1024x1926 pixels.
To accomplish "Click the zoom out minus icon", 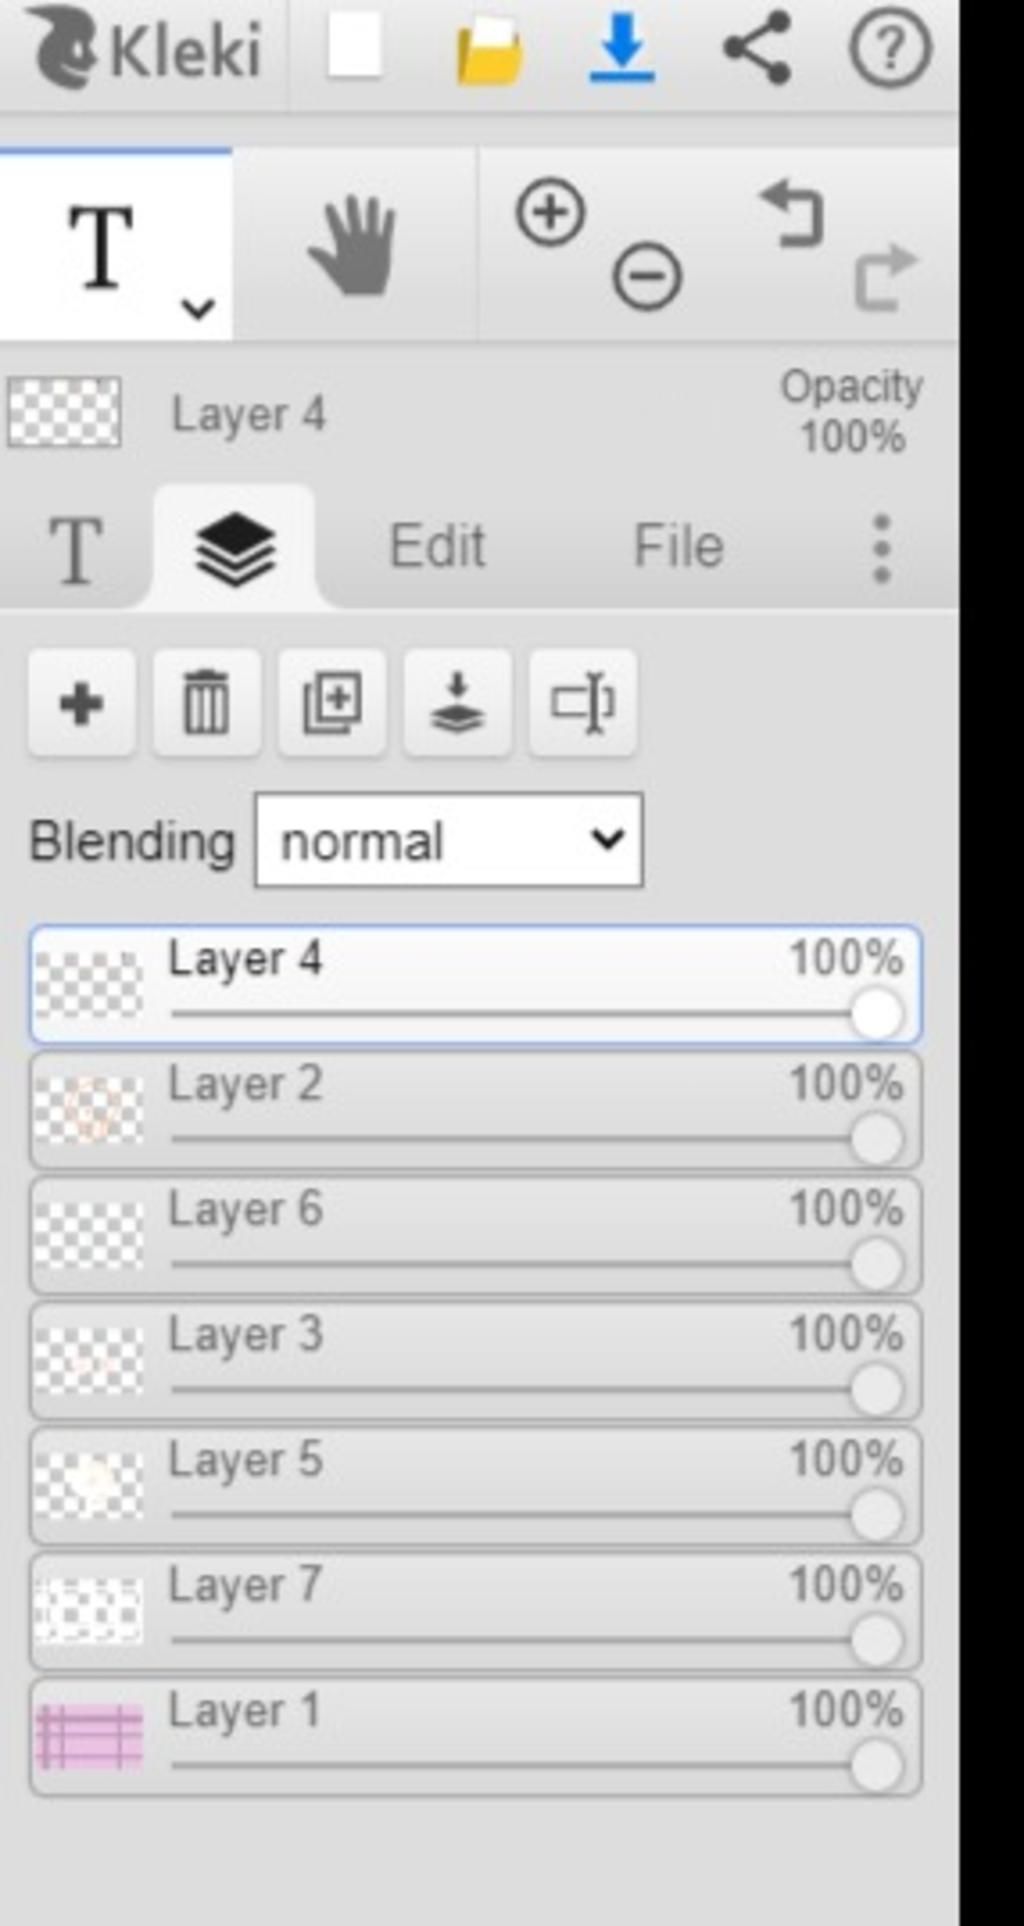I will (x=647, y=275).
